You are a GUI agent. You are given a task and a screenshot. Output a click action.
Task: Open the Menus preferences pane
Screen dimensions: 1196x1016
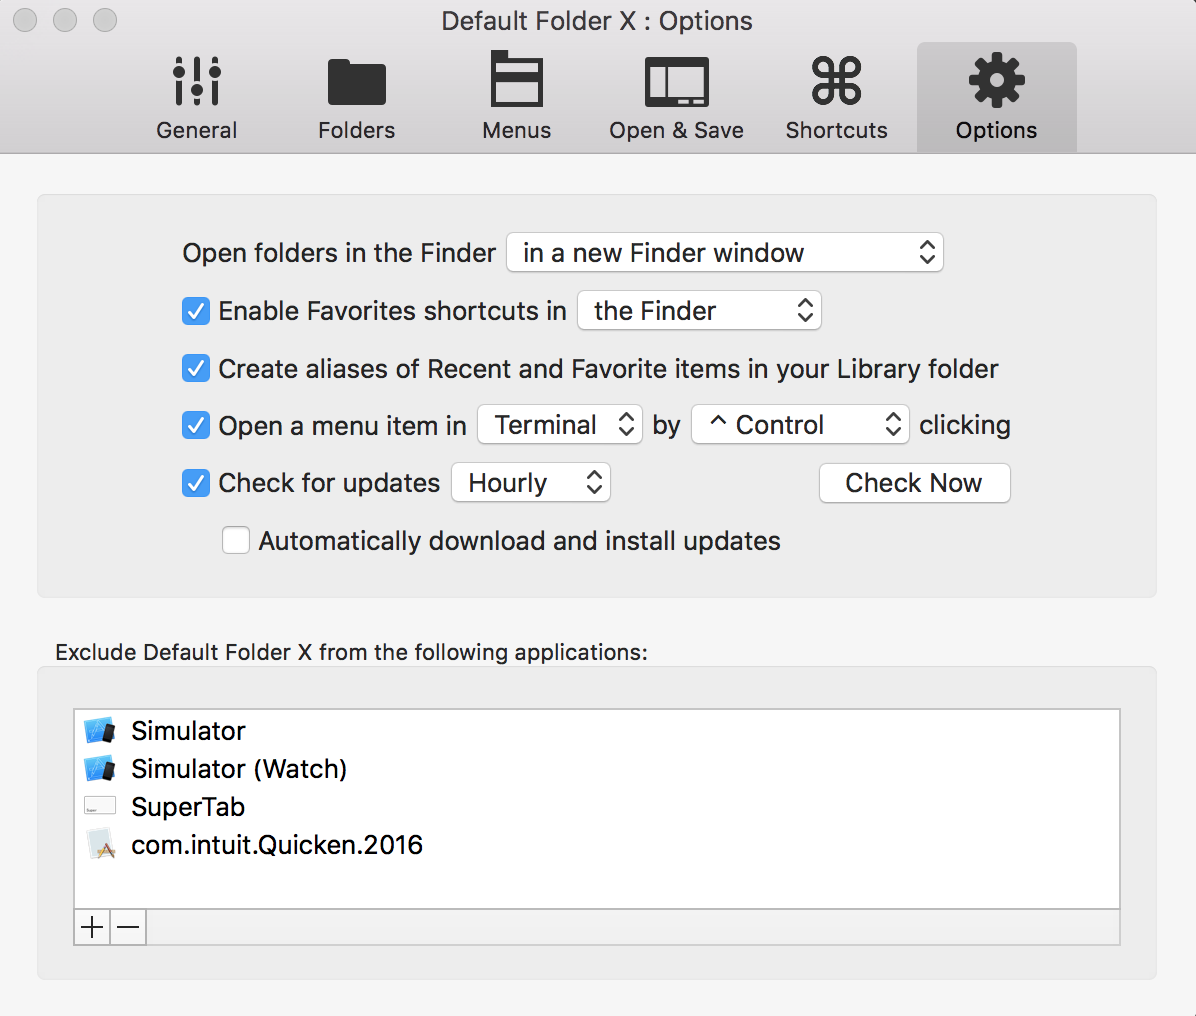pos(516,98)
